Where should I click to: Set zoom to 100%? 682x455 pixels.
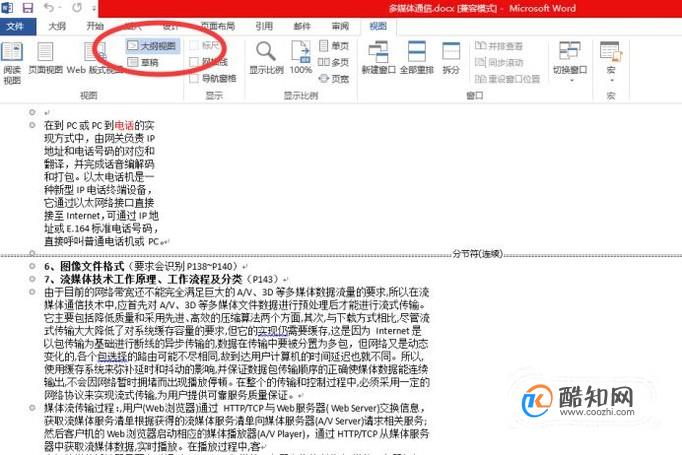point(301,58)
